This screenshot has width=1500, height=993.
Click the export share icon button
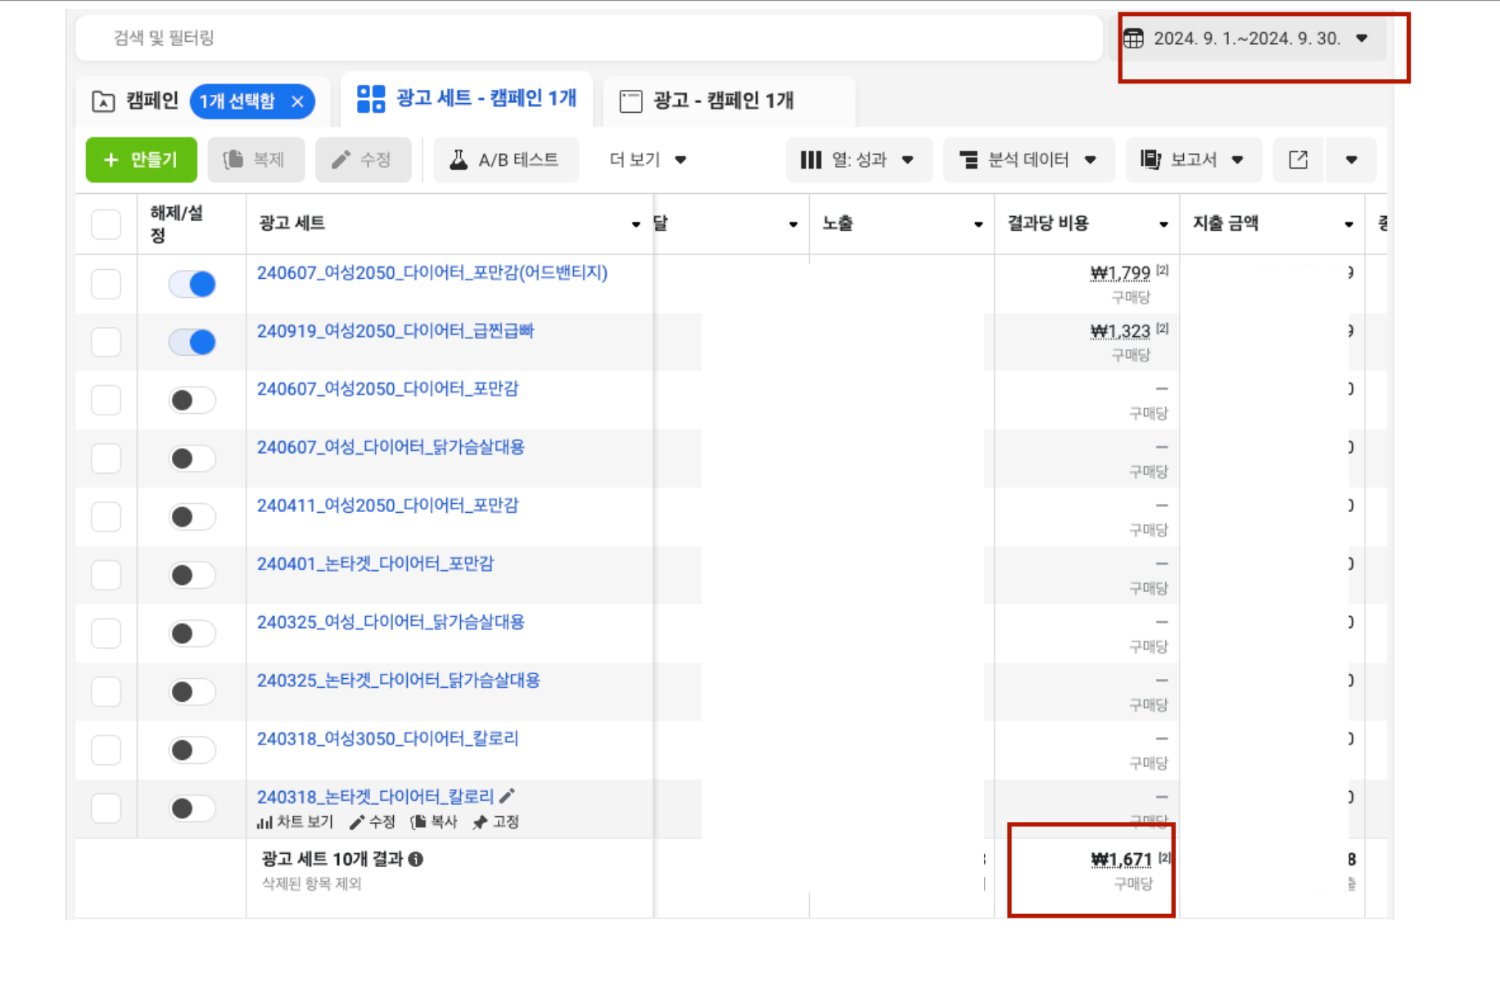(x=1298, y=160)
